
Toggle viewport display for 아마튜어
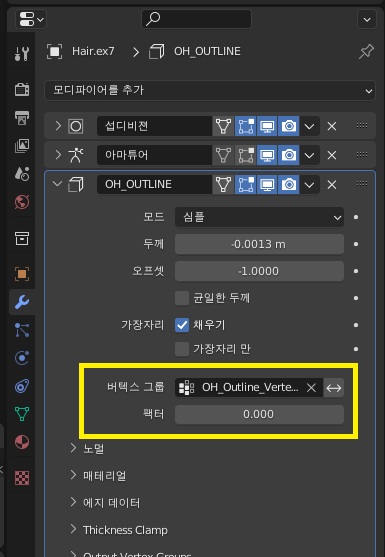point(267,155)
